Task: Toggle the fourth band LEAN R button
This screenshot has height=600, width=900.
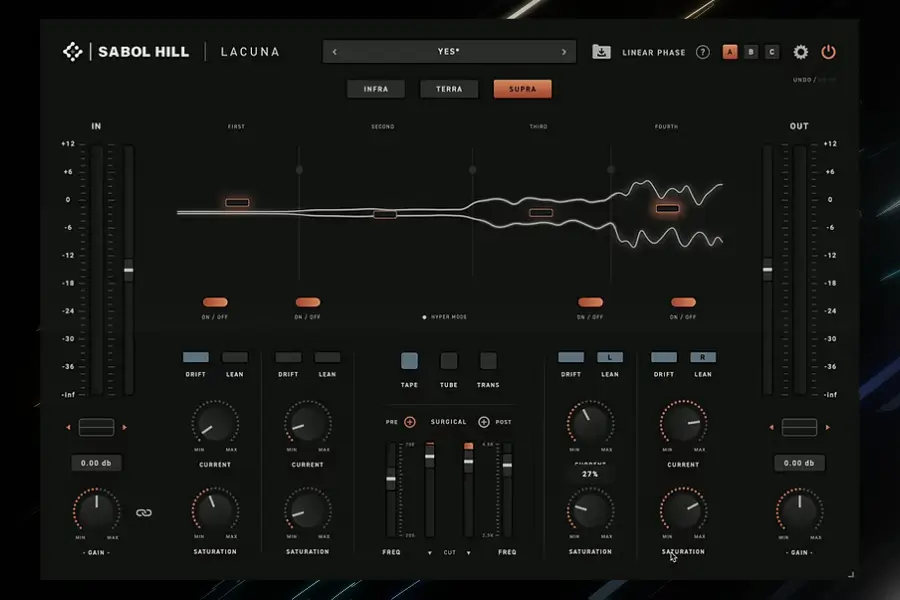Action: 703,357
